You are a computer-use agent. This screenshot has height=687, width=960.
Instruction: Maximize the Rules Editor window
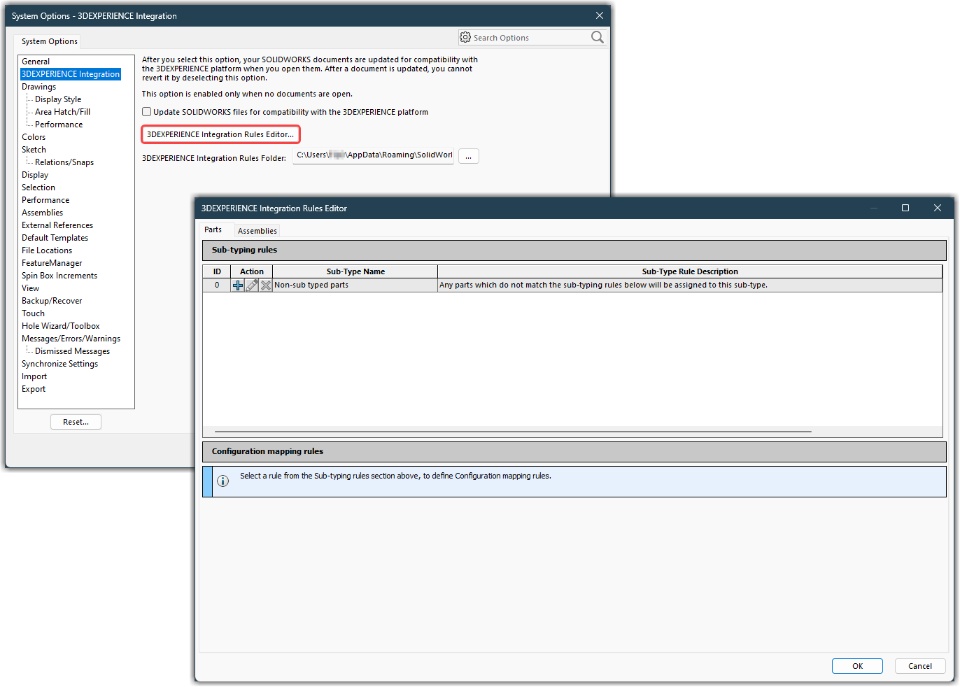(906, 208)
